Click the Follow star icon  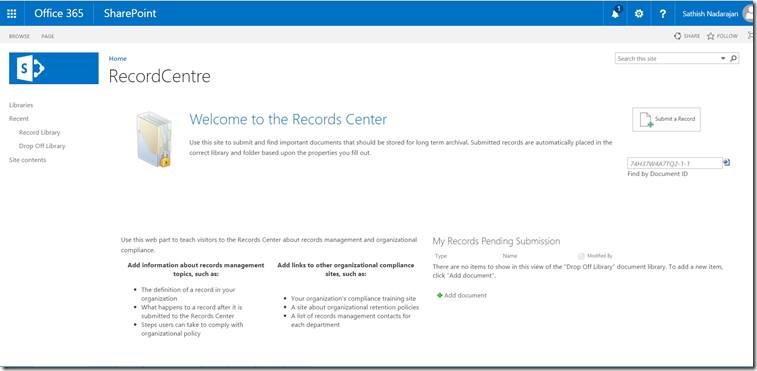711,36
